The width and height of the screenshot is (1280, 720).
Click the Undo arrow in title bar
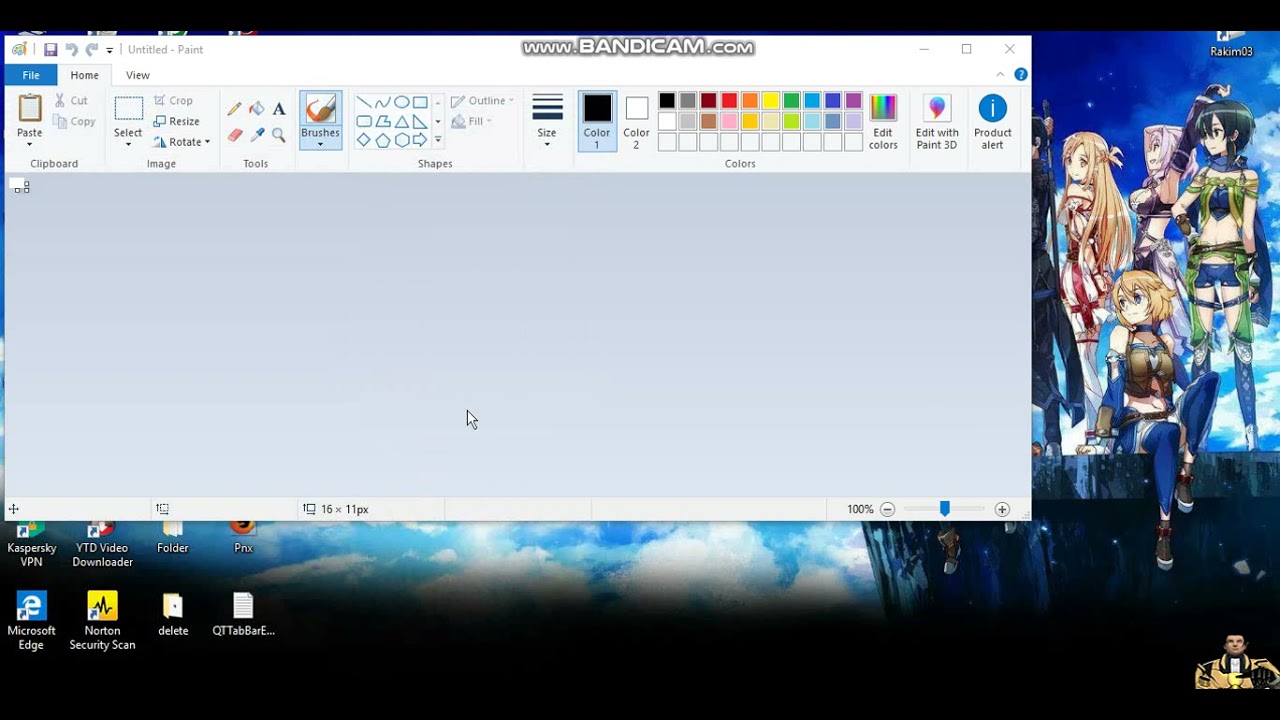point(71,49)
